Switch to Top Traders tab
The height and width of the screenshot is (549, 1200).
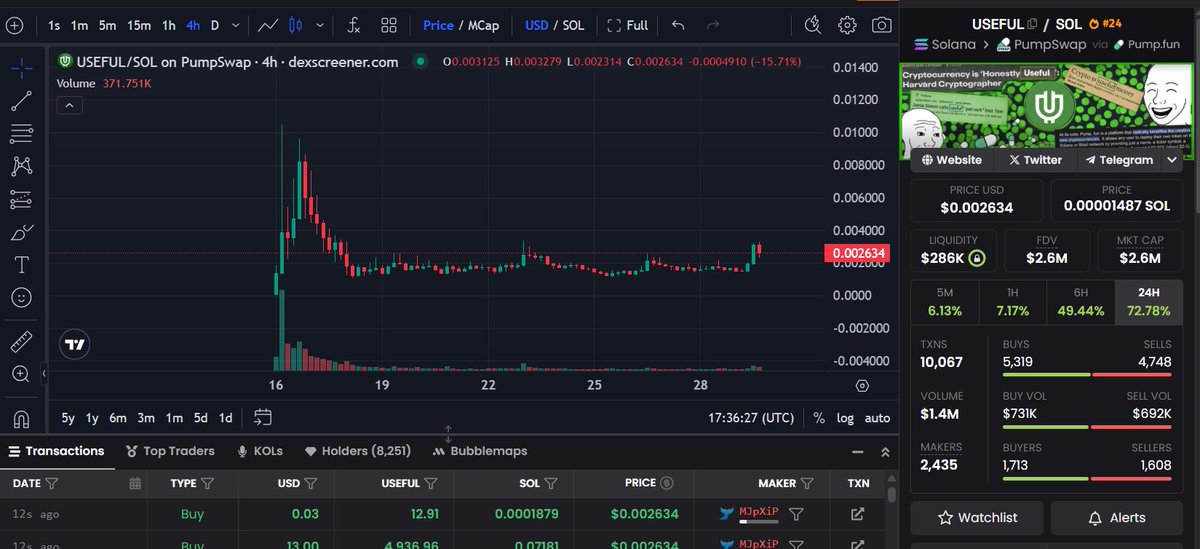tap(171, 451)
